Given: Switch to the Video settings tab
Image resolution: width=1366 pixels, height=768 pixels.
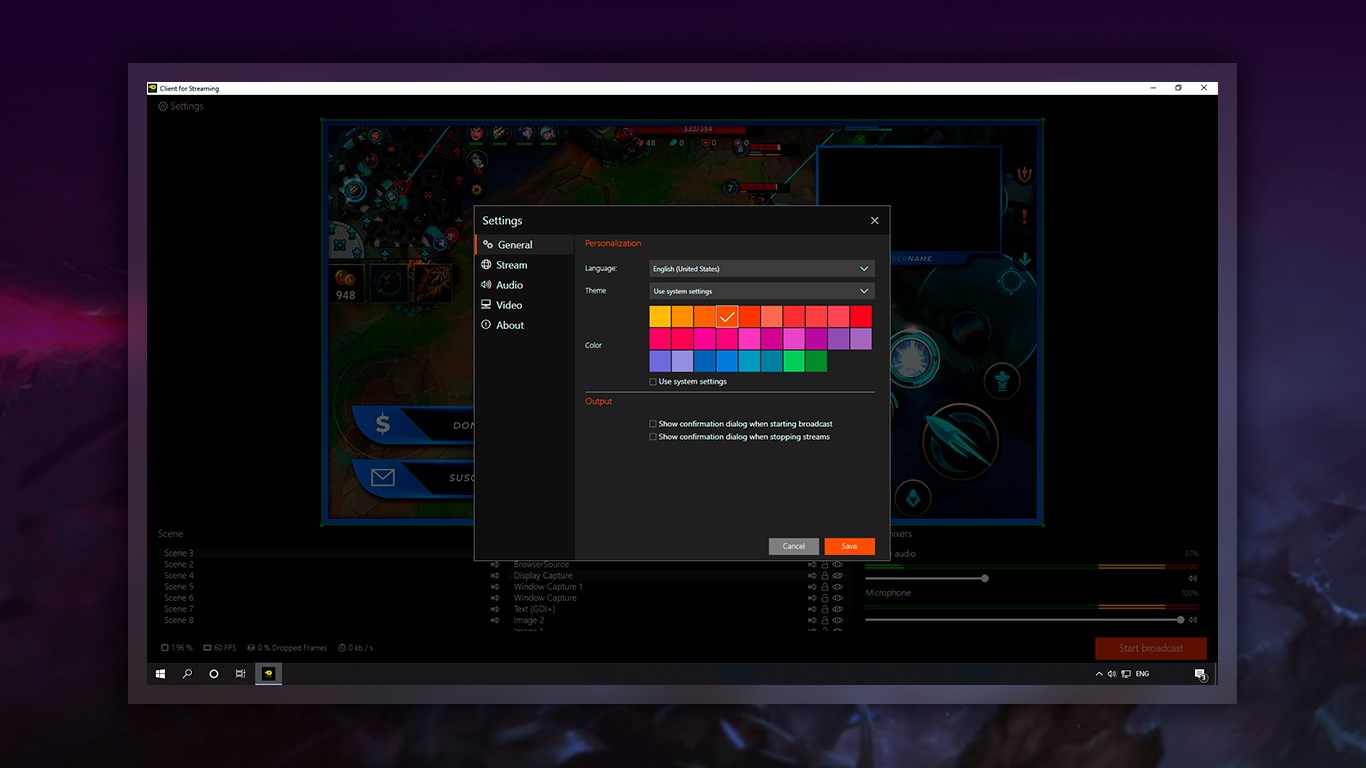Looking at the screenshot, I should pyautogui.click(x=524, y=305).
